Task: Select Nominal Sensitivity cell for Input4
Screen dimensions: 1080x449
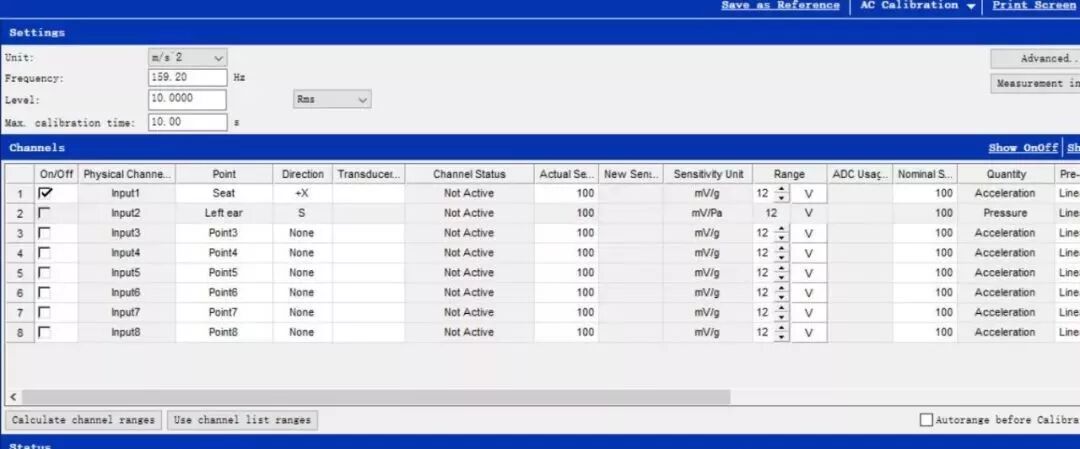Action: [x=925, y=253]
